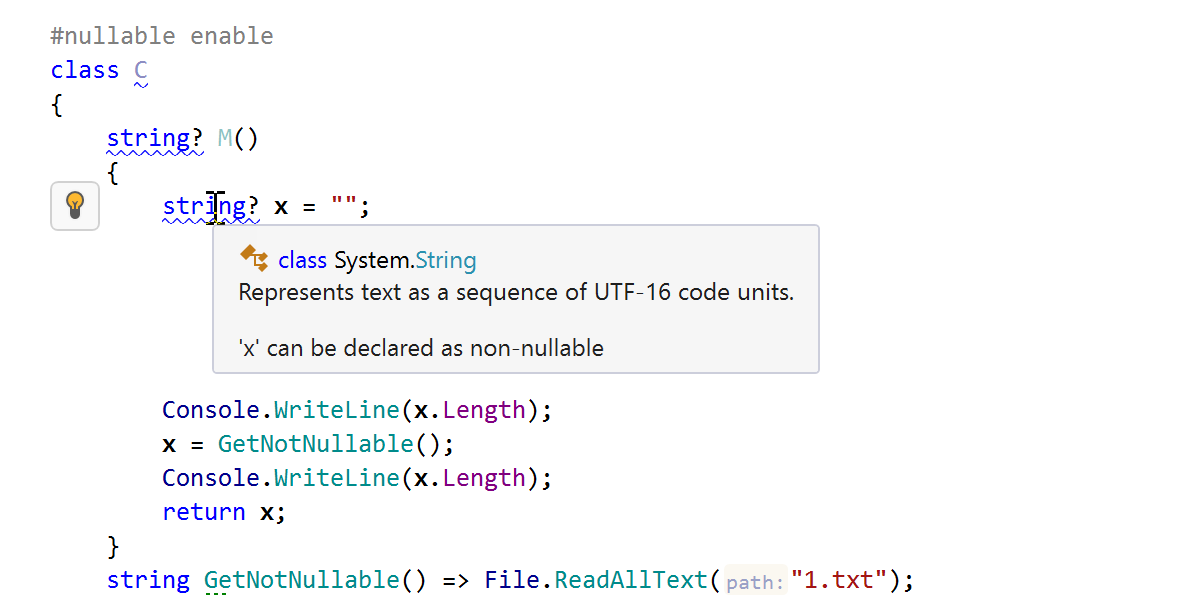Click the 'class' keyword at the top
This screenshot has width=1200, height=600.
pos(85,71)
